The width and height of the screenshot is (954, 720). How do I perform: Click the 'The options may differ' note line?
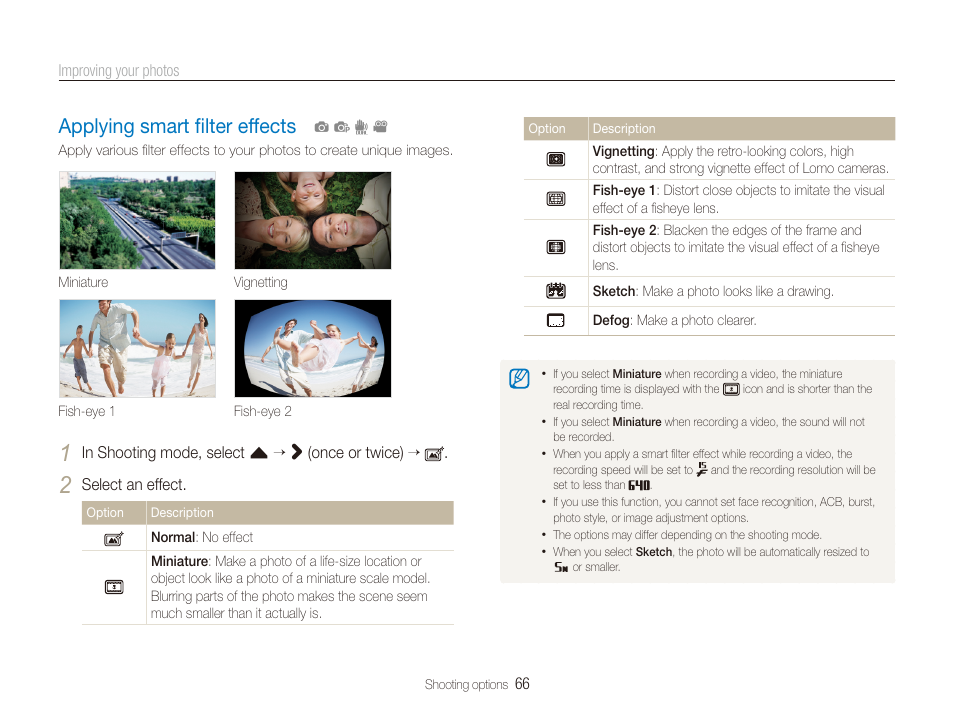687,535
